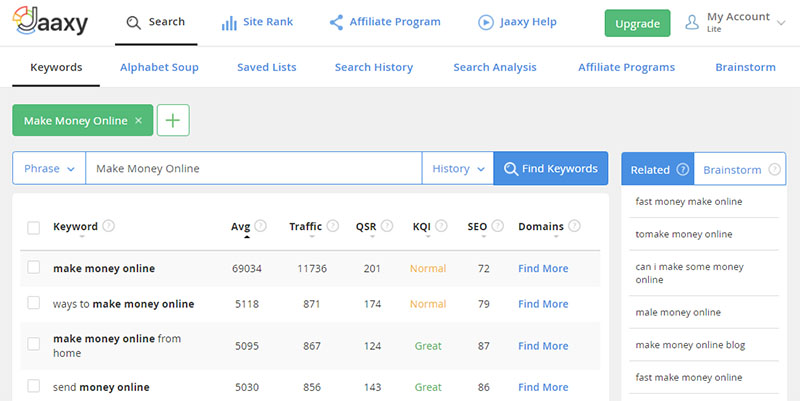Check the 'send money online' row checkbox
The height and width of the screenshot is (401, 800).
34,386
